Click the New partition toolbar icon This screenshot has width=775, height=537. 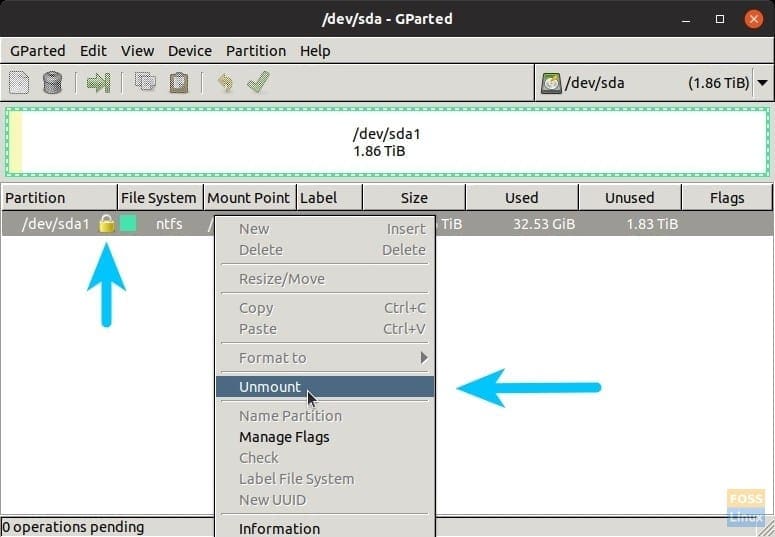(x=19, y=83)
